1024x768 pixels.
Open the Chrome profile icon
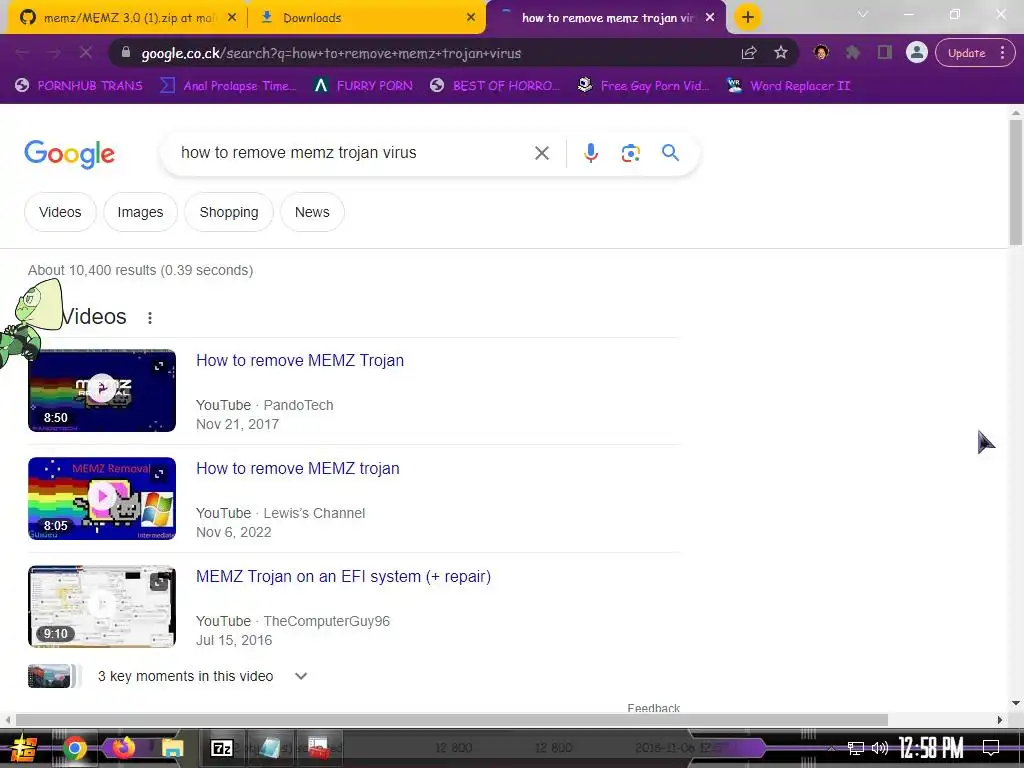click(917, 53)
